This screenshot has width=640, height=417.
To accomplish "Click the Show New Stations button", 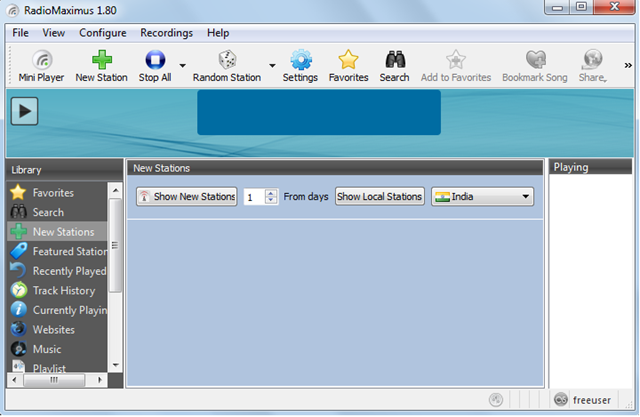I will [187, 197].
